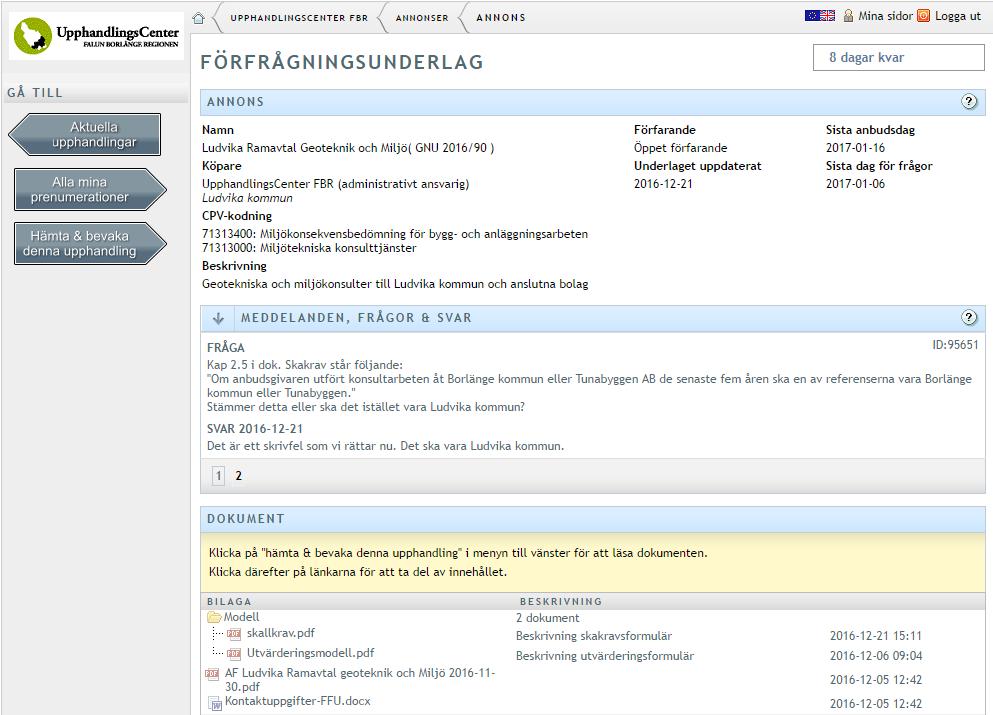Click Hämta & bevaka denna upphandling

pos(90,243)
